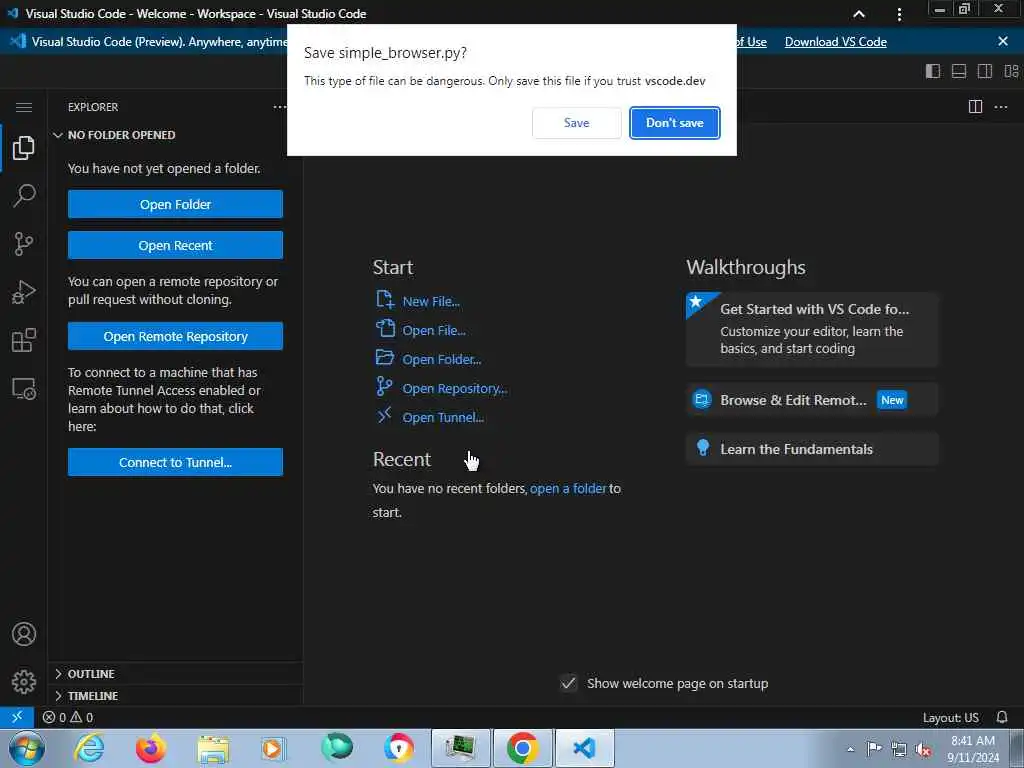Click the upward chevron in title bar
Viewport: 1024px width, 768px height.
pyautogui.click(x=859, y=14)
